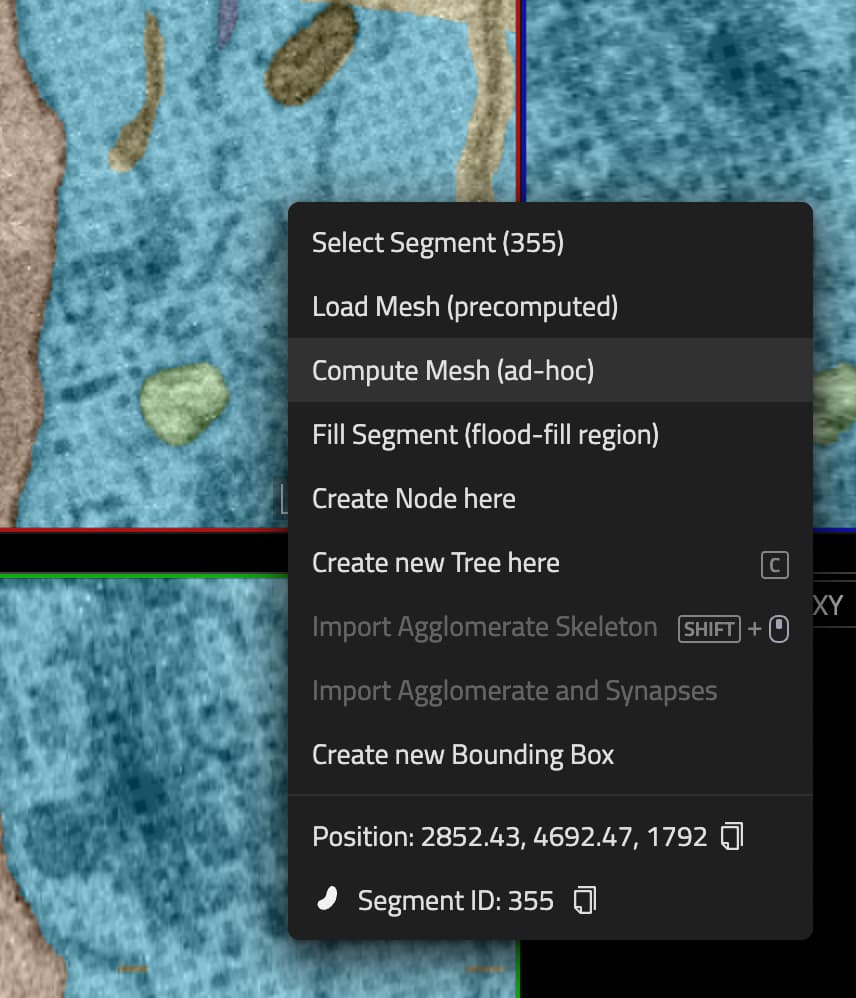Click the Position coordinates text
This screenshot has width=856, height=998.
point(510,836)
